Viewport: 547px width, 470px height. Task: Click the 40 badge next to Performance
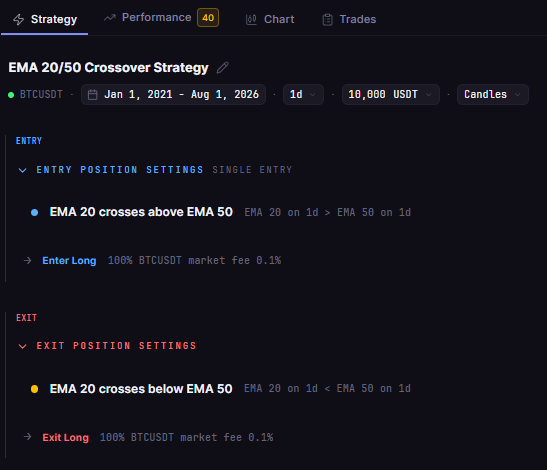coord(208,18)
